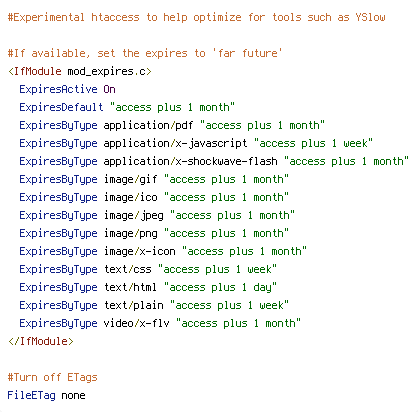This screenshot has width=418, height=412.
Task: Click the image/ico MIME type
Action: [130, 197]
